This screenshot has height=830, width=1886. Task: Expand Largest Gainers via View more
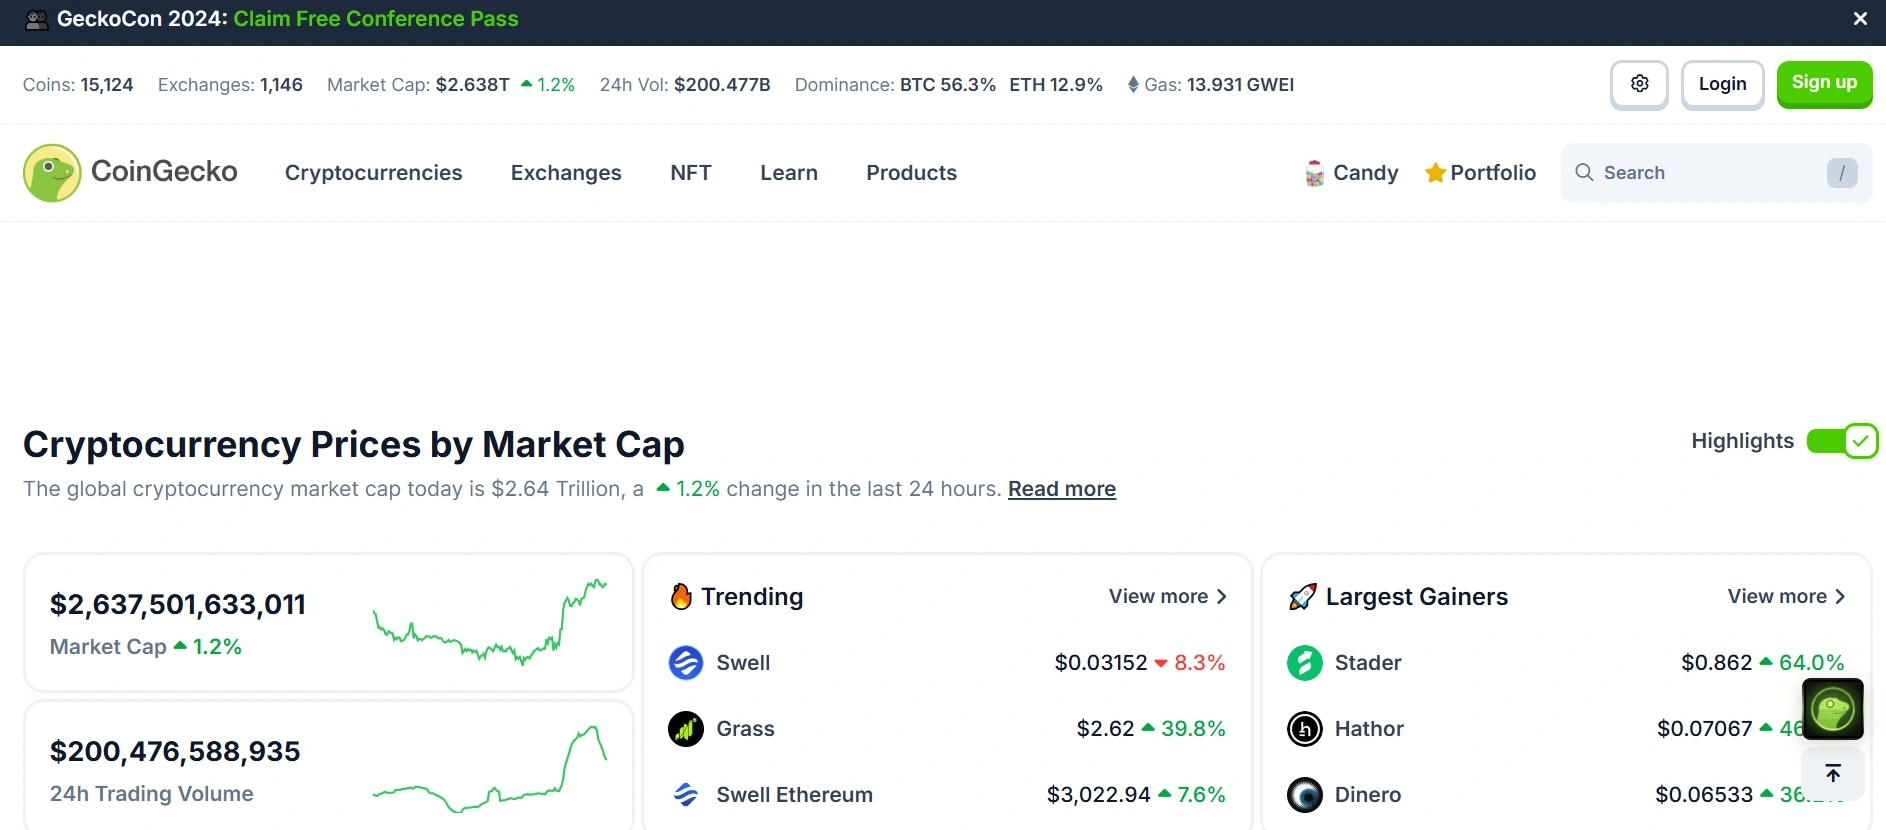coord(1786,597)
